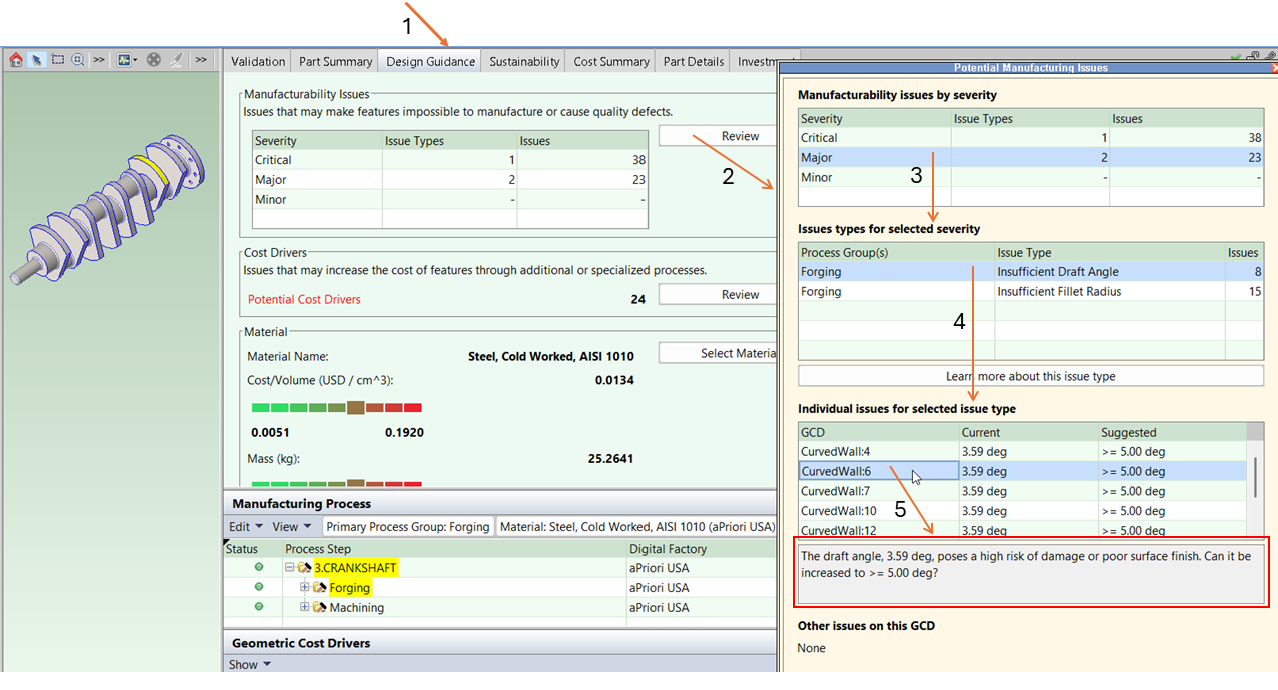Screen dimensions: 1278x690
Task: Activate the rectangle box-select tool
Action: 58,60
